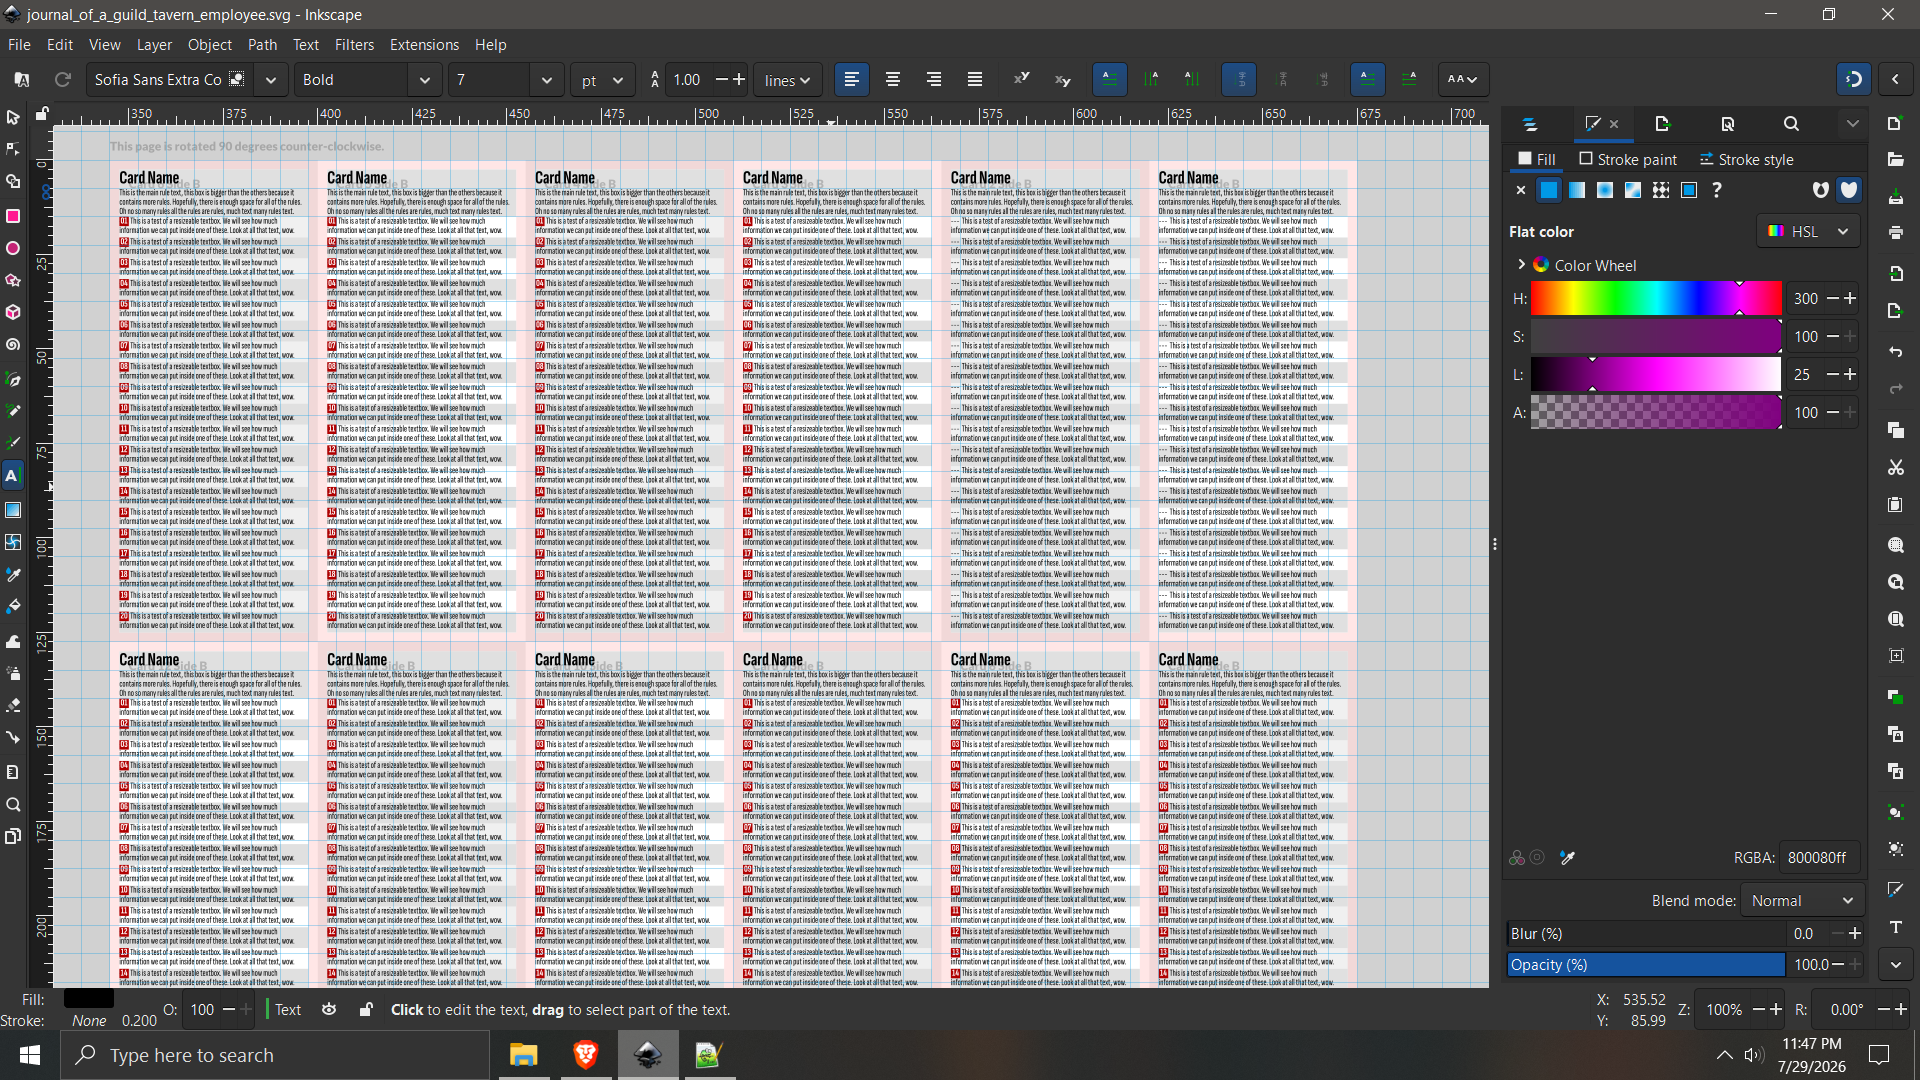Select the Text tool in toolbox
This screenshot has height=1080, width=1920.
[x=13, y=476]
